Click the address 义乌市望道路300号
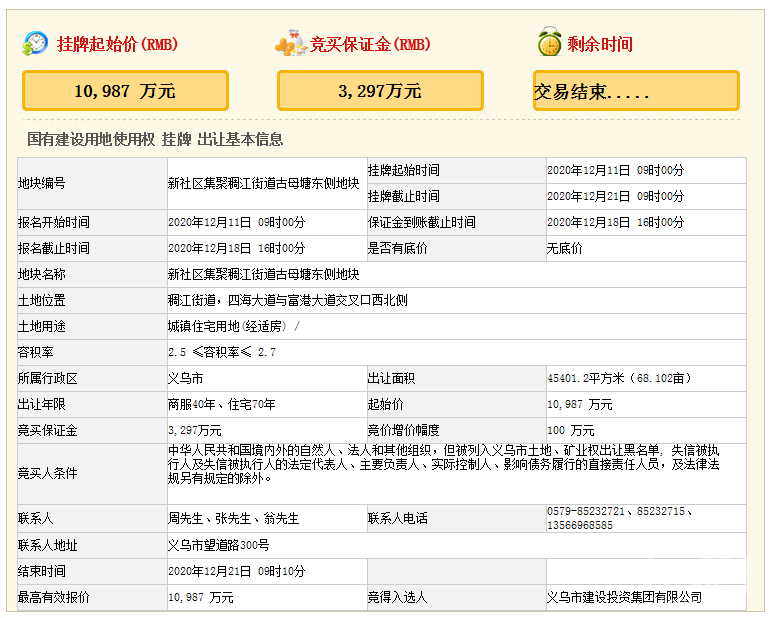This screenshot has width=770, height=618. click(218, 545)
